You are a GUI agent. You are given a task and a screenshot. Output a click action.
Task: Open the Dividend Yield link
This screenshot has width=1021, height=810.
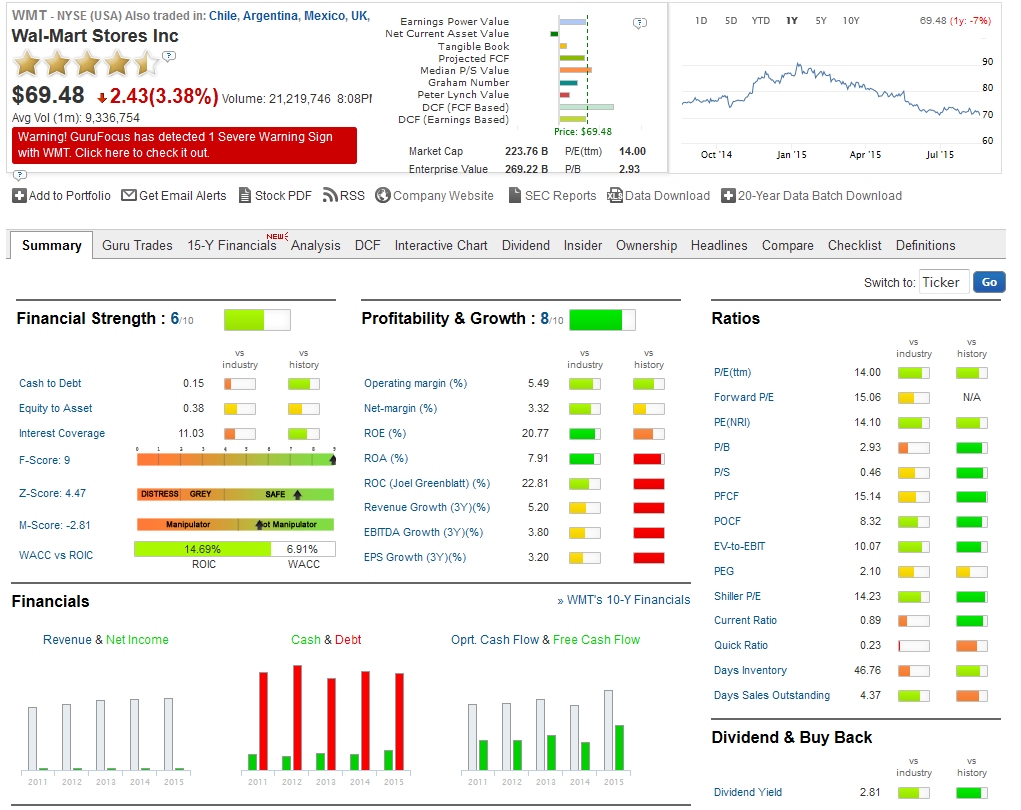[x=748, y=792]
